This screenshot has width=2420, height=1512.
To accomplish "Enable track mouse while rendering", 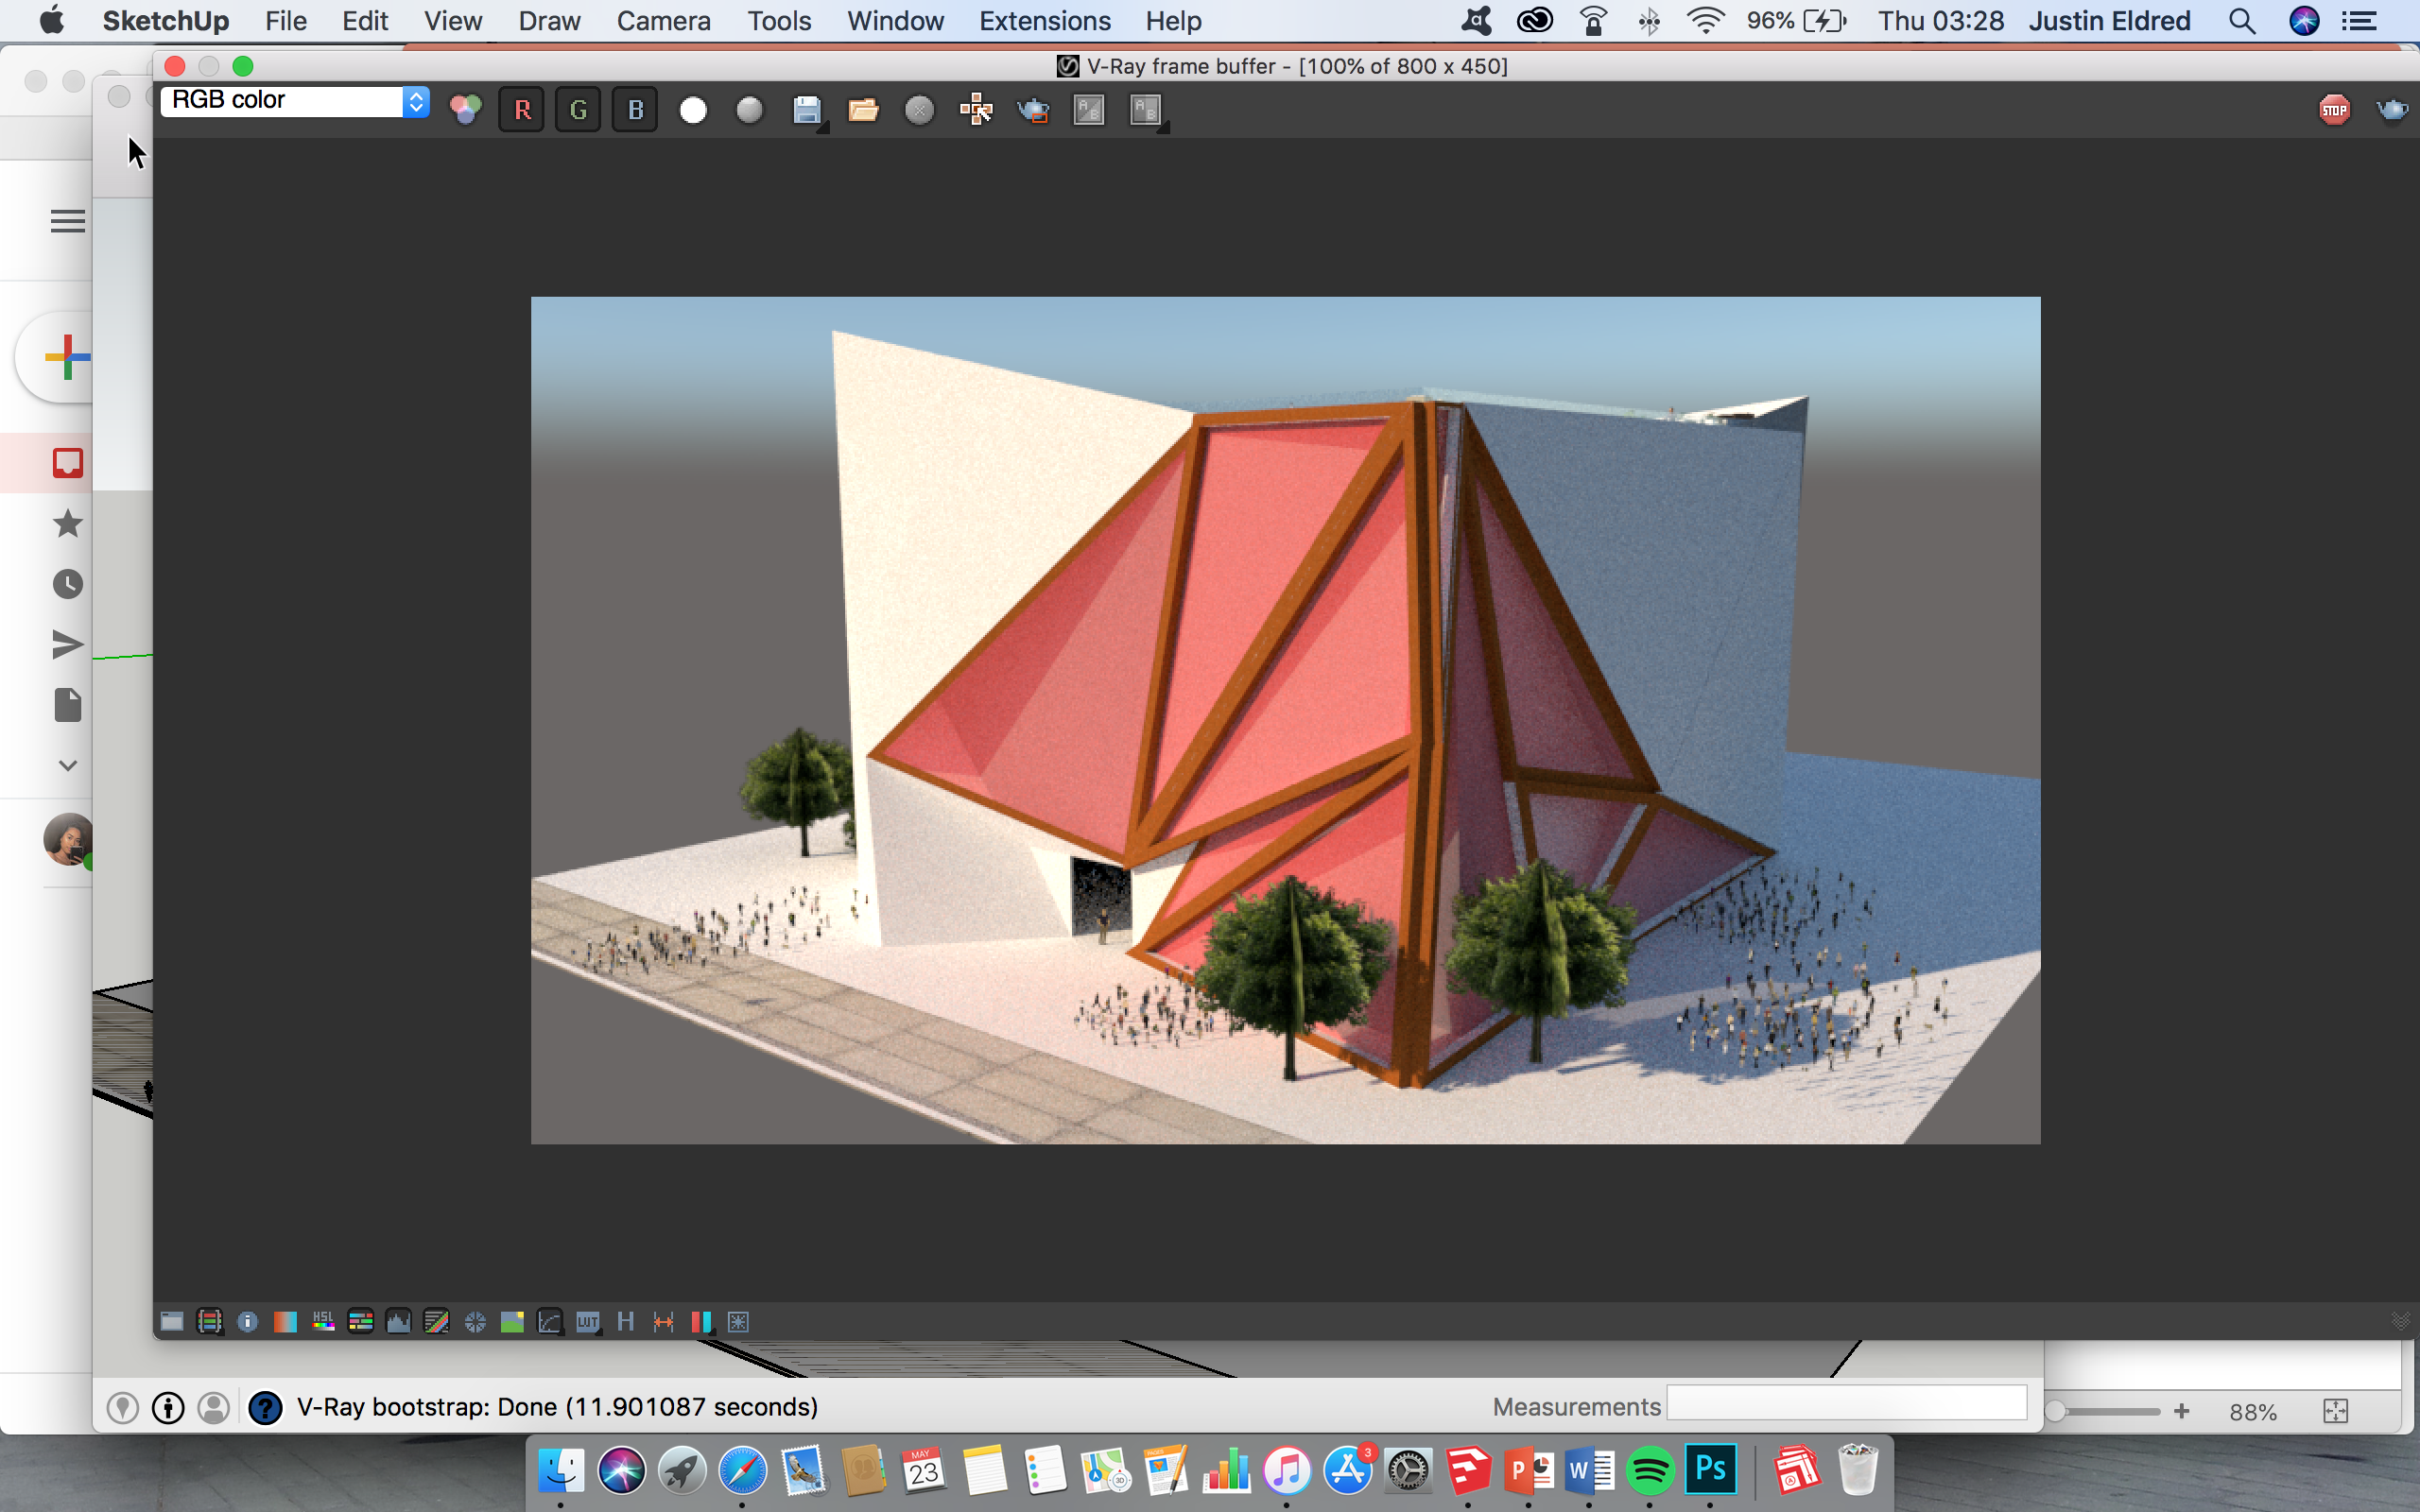I will [x=976, y=110].
